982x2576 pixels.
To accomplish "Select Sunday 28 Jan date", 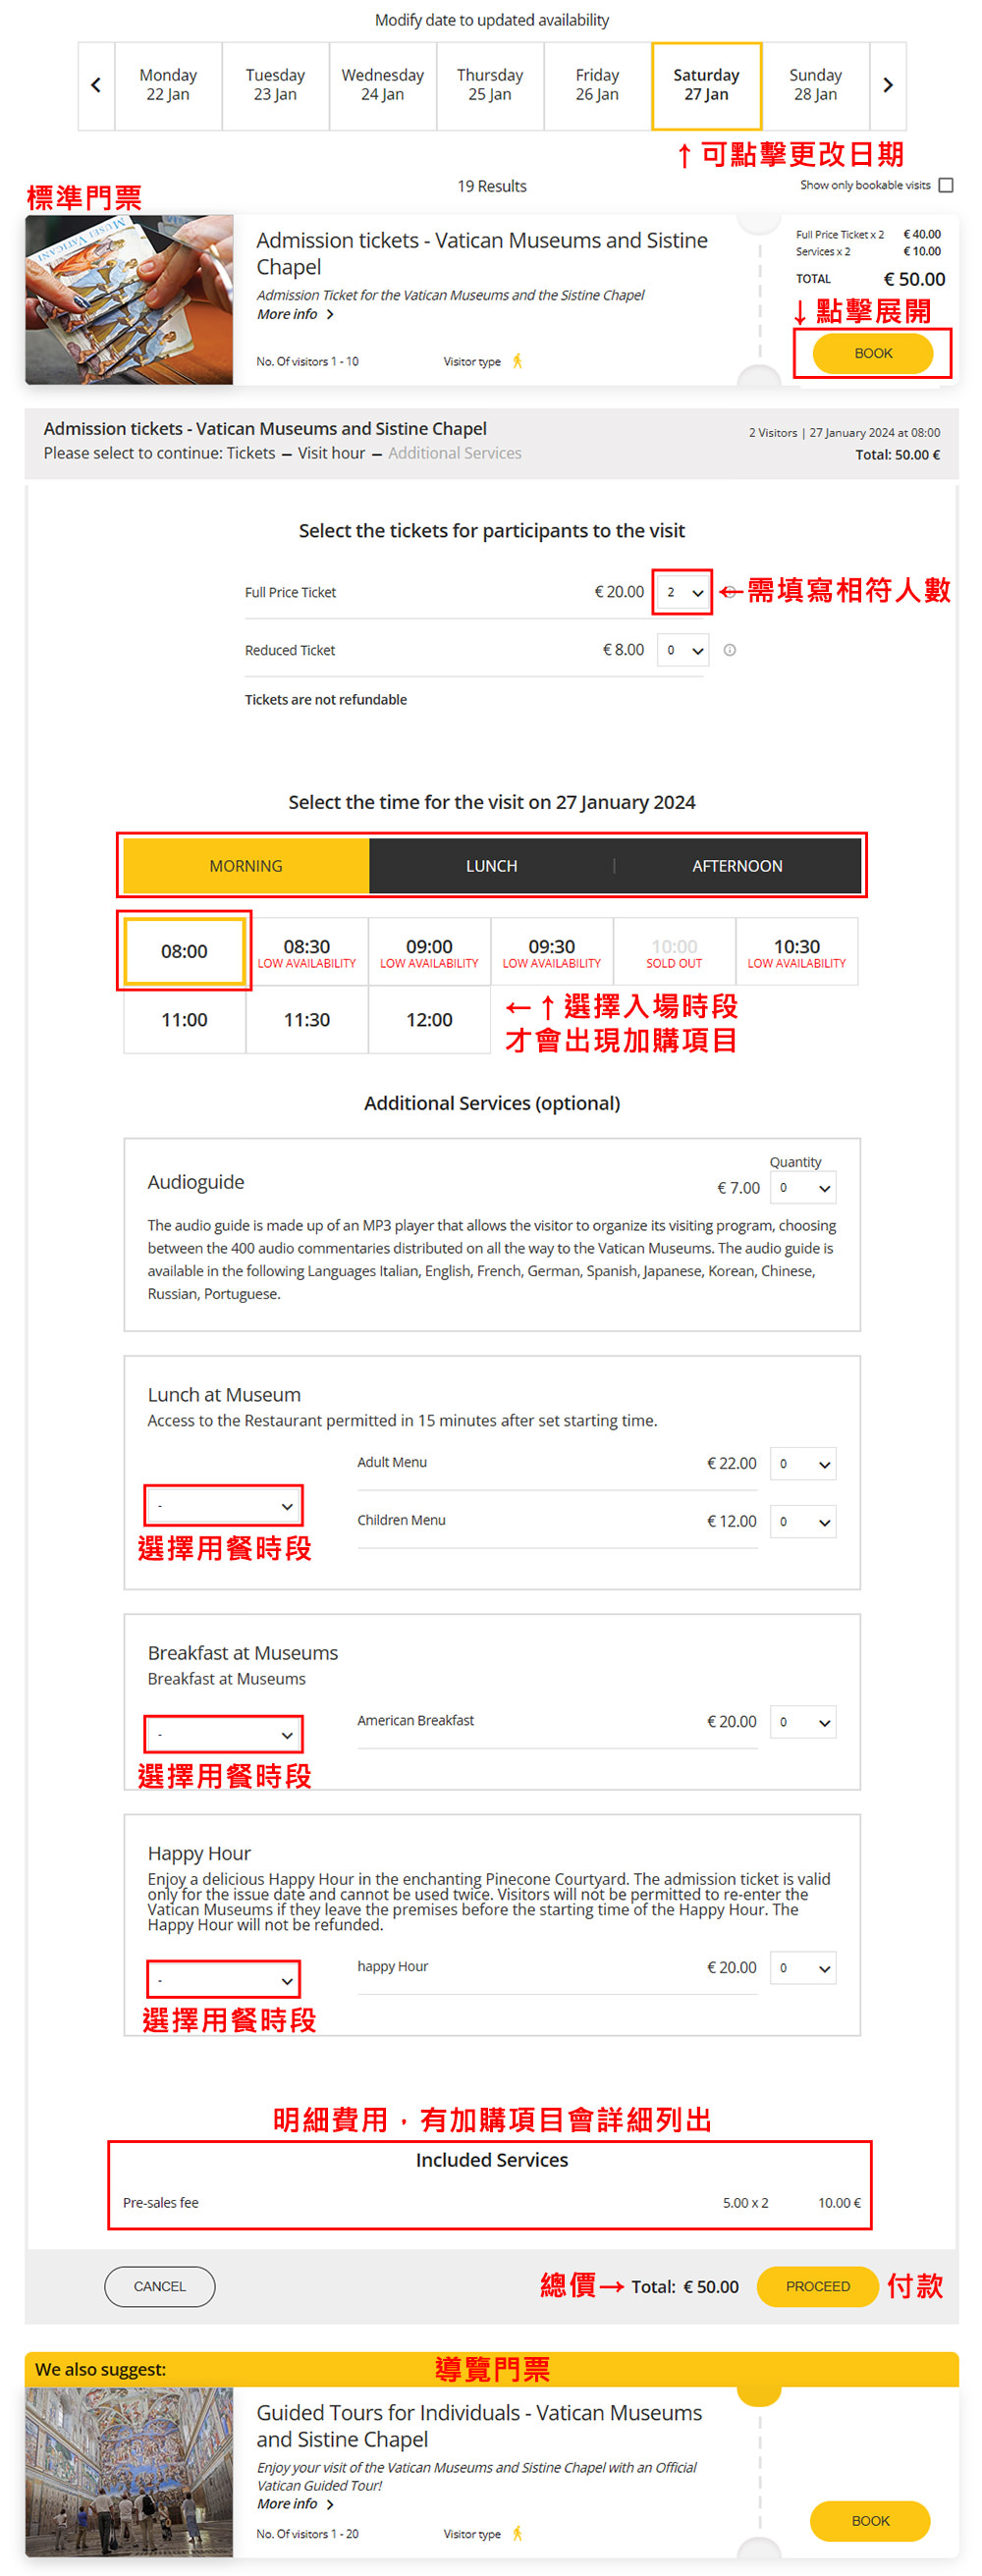I will pos(815,86).
